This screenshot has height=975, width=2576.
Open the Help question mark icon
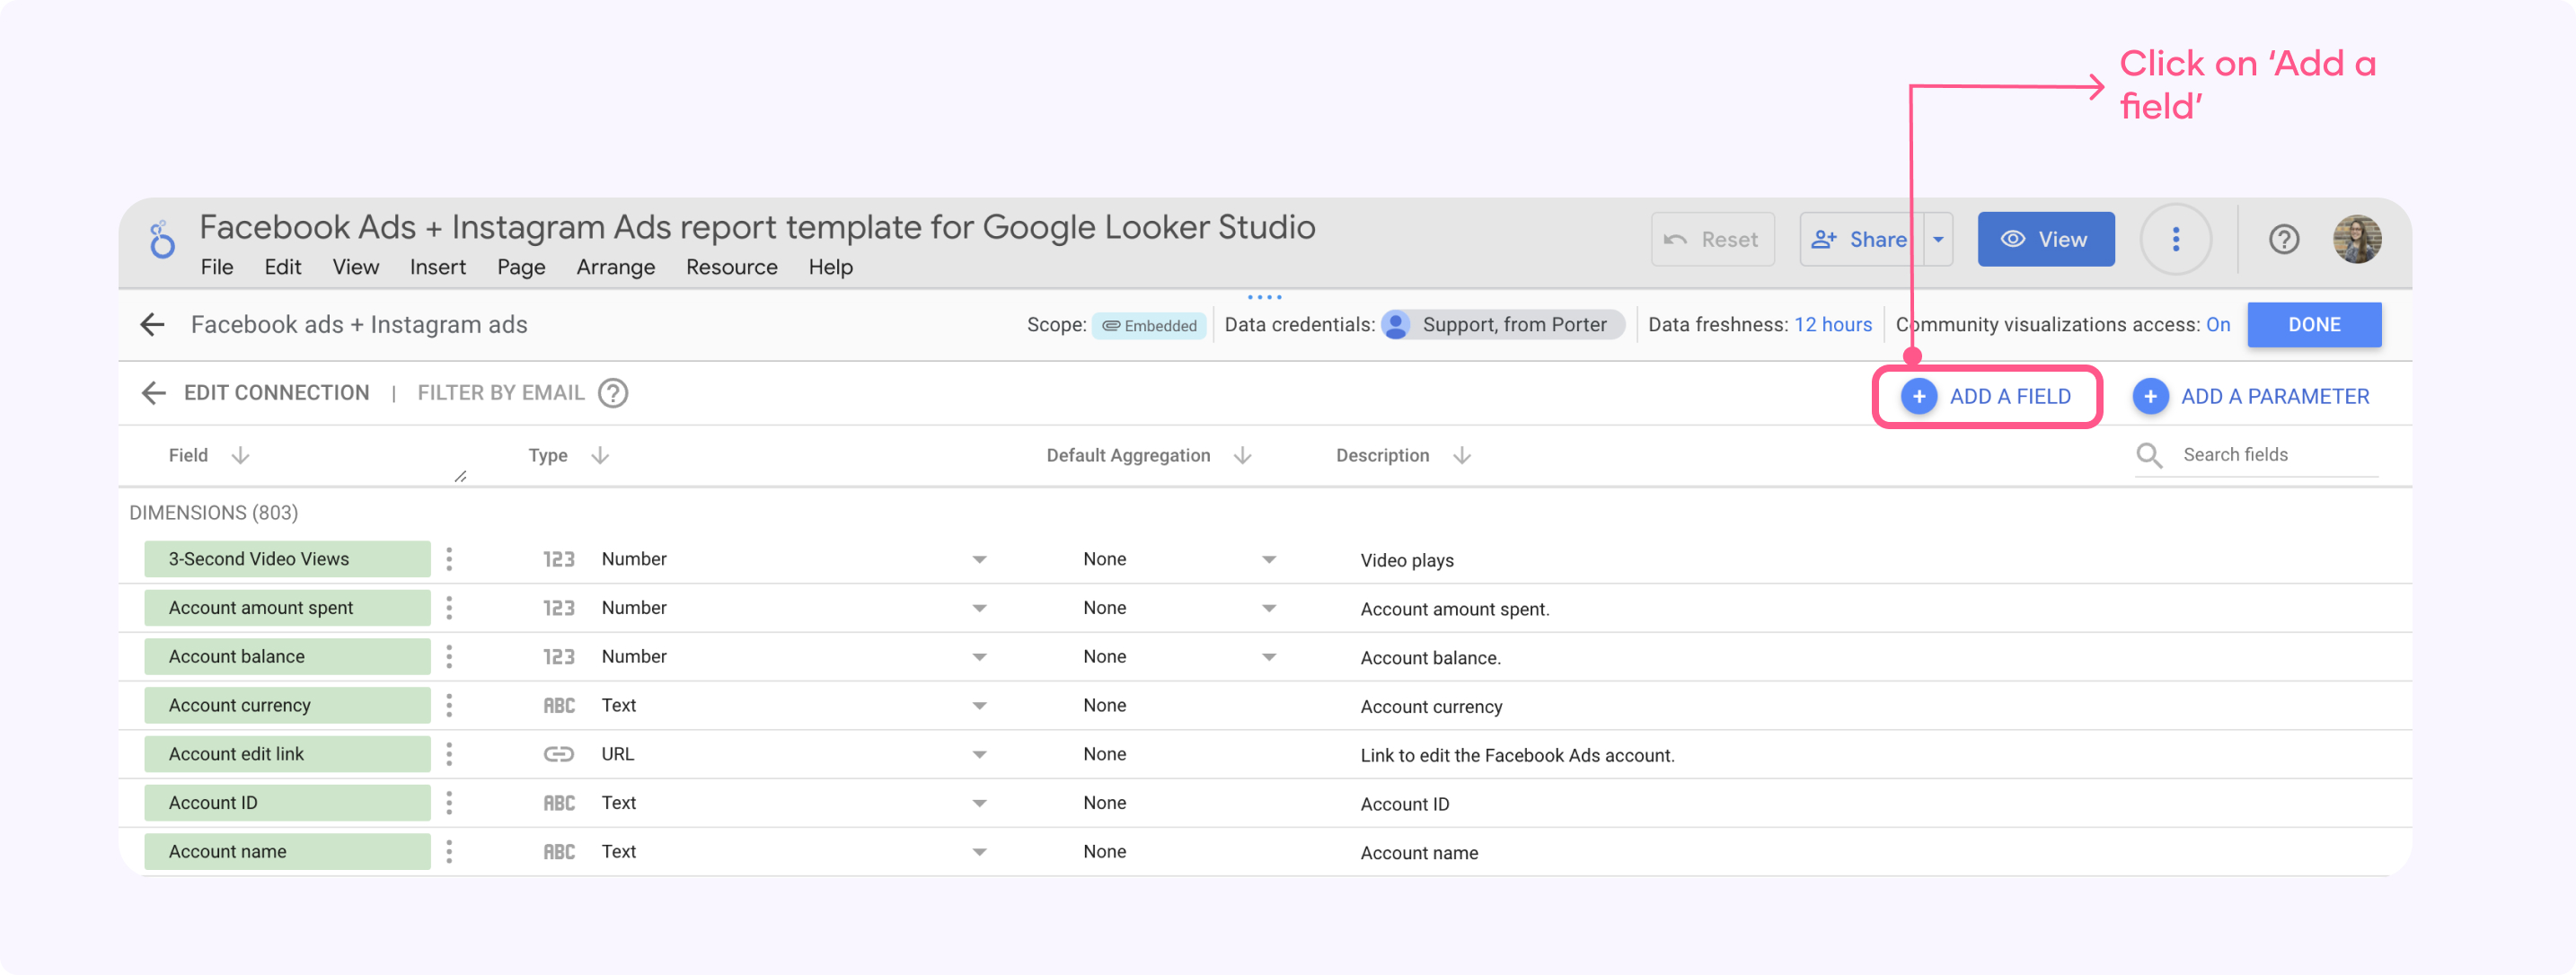click(x=2284, y=240)
